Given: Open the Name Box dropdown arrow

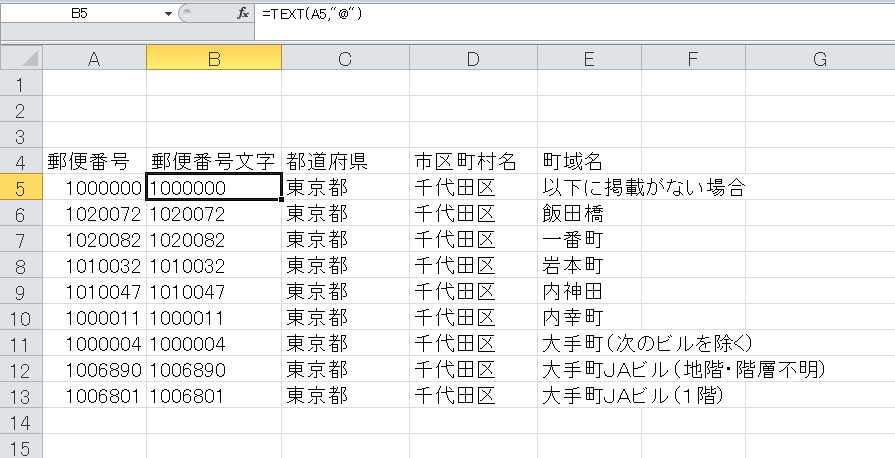Looking at the screenshot, I should click(168, 14).
